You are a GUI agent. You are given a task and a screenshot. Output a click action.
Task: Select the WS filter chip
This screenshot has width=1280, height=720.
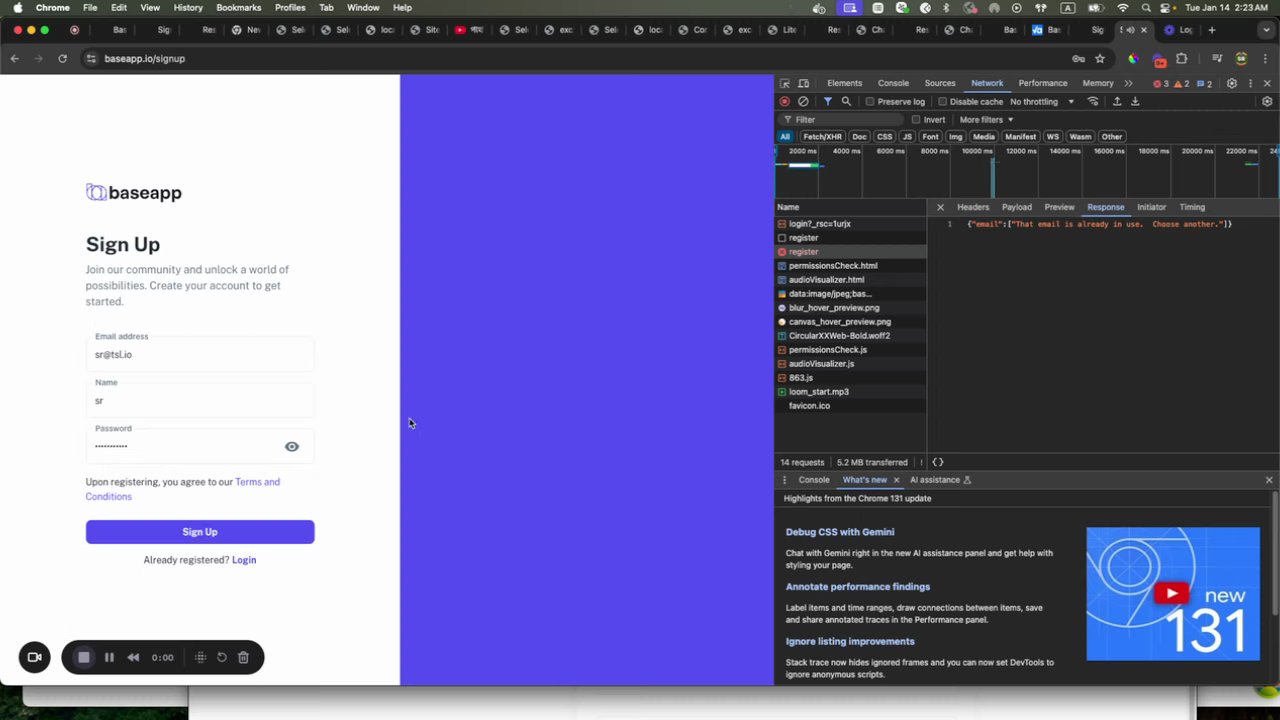click(1053, 137)
